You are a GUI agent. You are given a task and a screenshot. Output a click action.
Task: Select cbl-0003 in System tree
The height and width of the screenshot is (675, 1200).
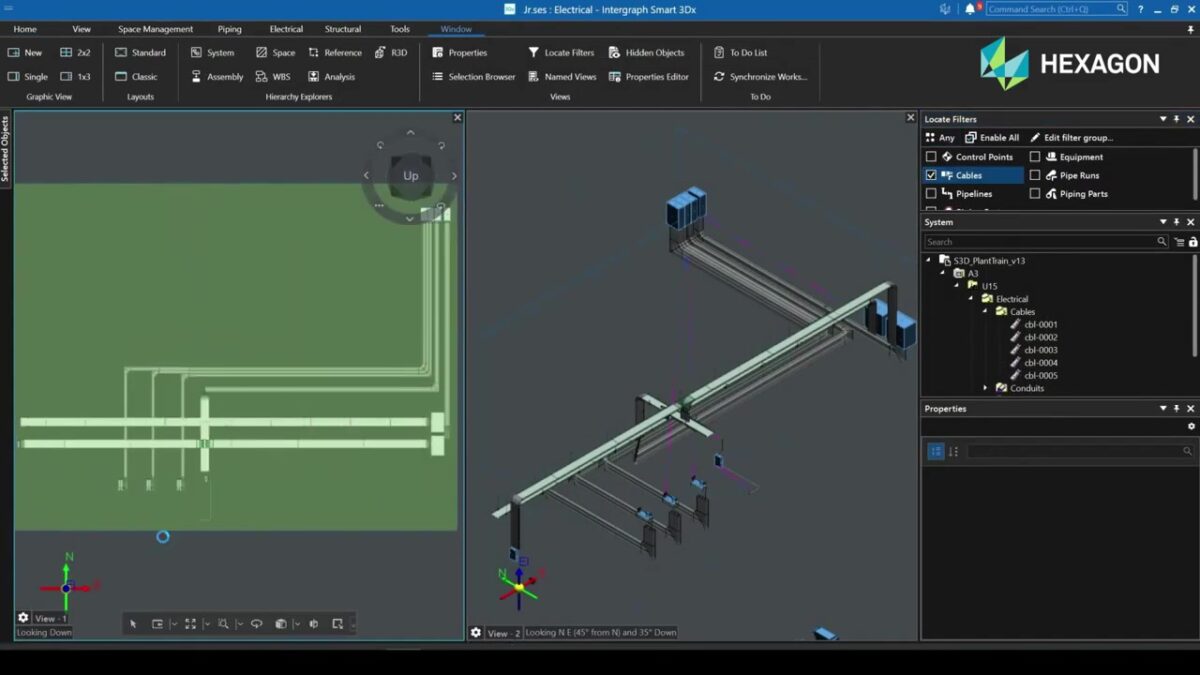(1041, 350)
